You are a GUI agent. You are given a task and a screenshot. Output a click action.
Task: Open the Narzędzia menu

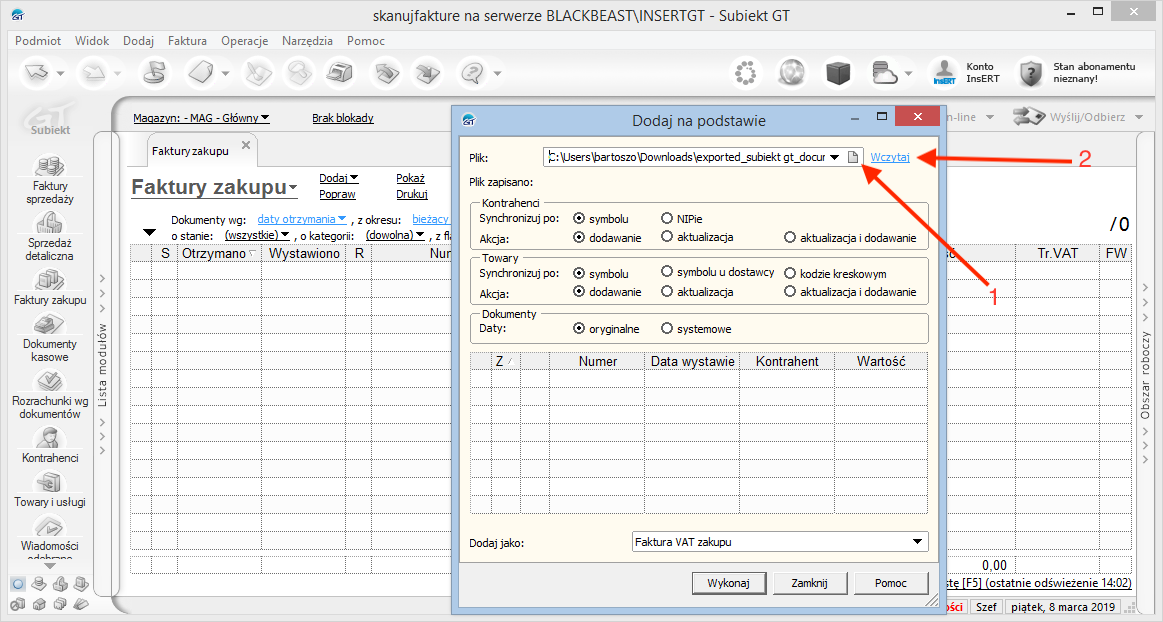[307, 41]
